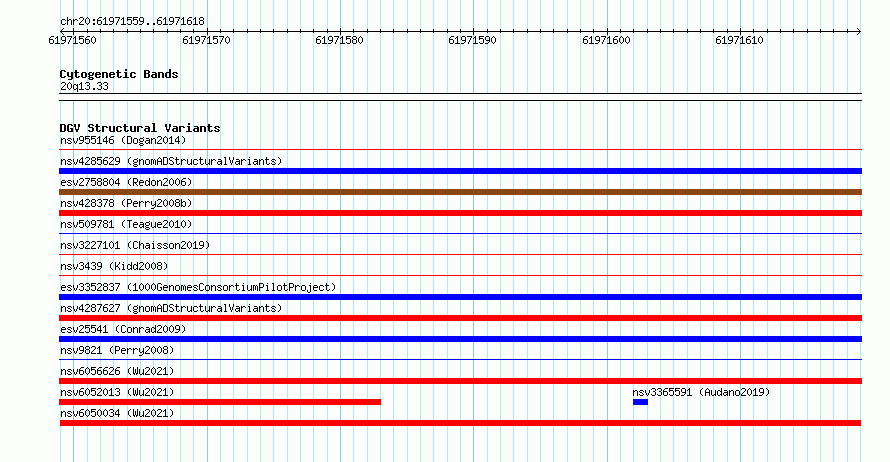890x462 pixels.
Task: Click the blue esv3352837 variant bar
Action: click(x=460, y=297)
